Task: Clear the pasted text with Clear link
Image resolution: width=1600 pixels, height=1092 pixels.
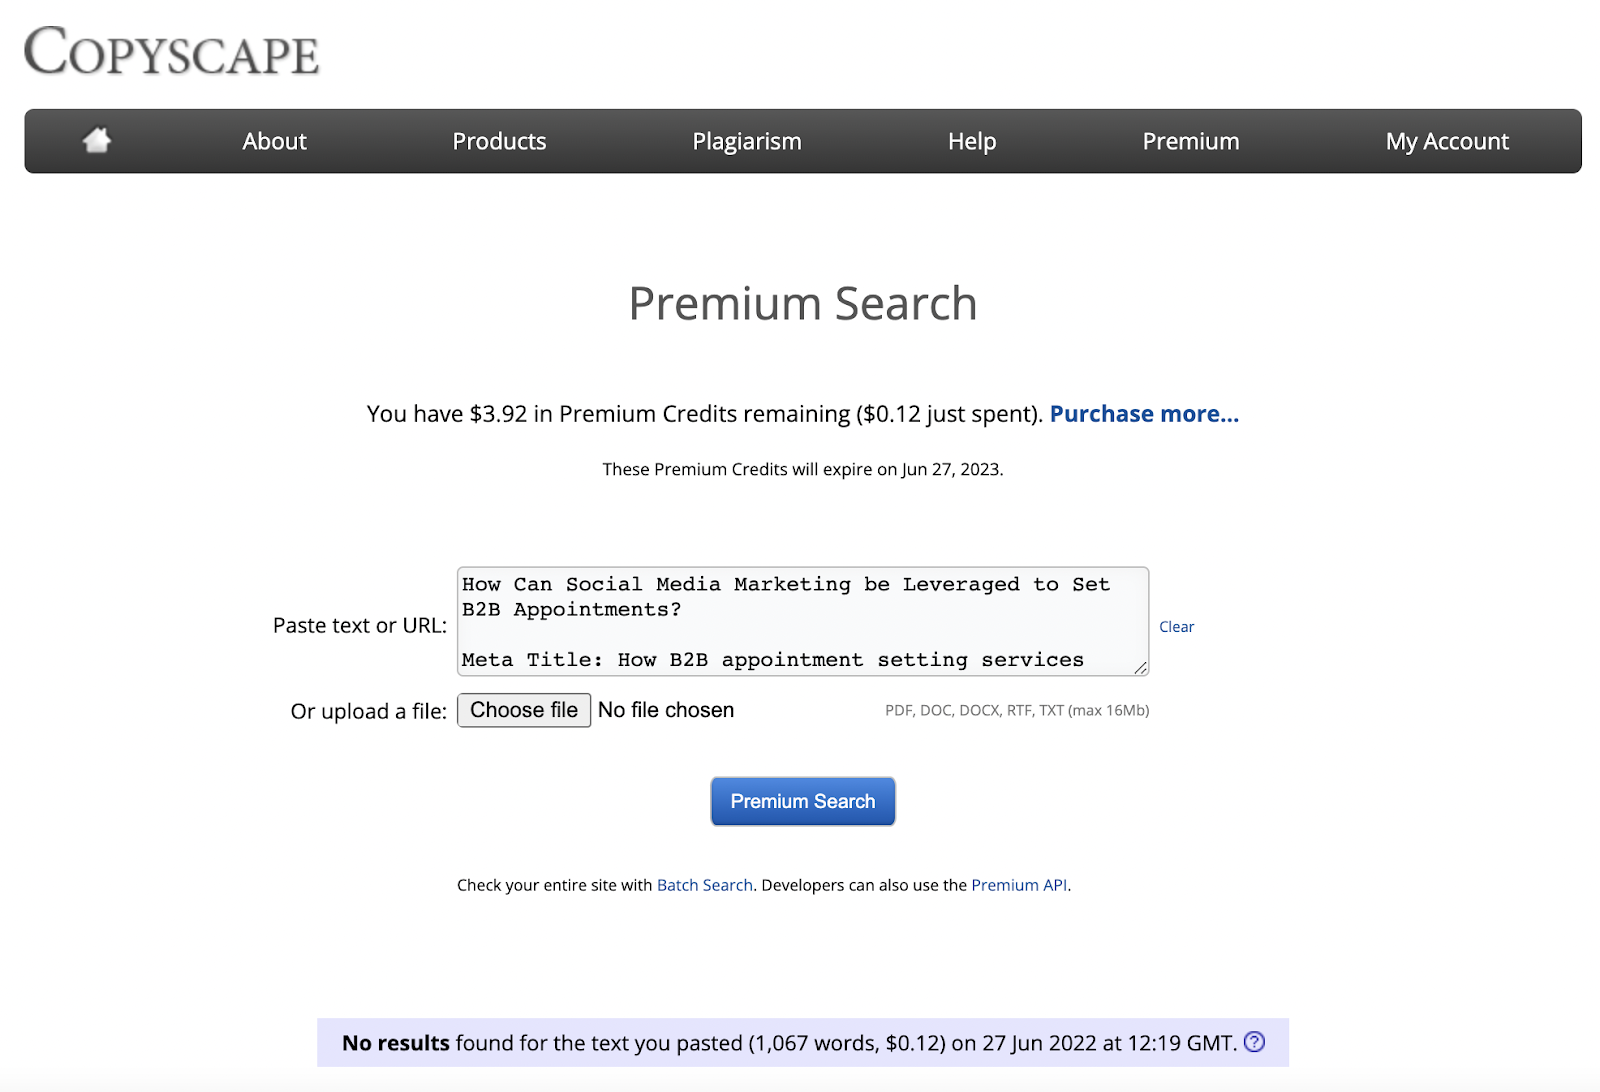Action: pyautogui.click(x=1176, y=627)
